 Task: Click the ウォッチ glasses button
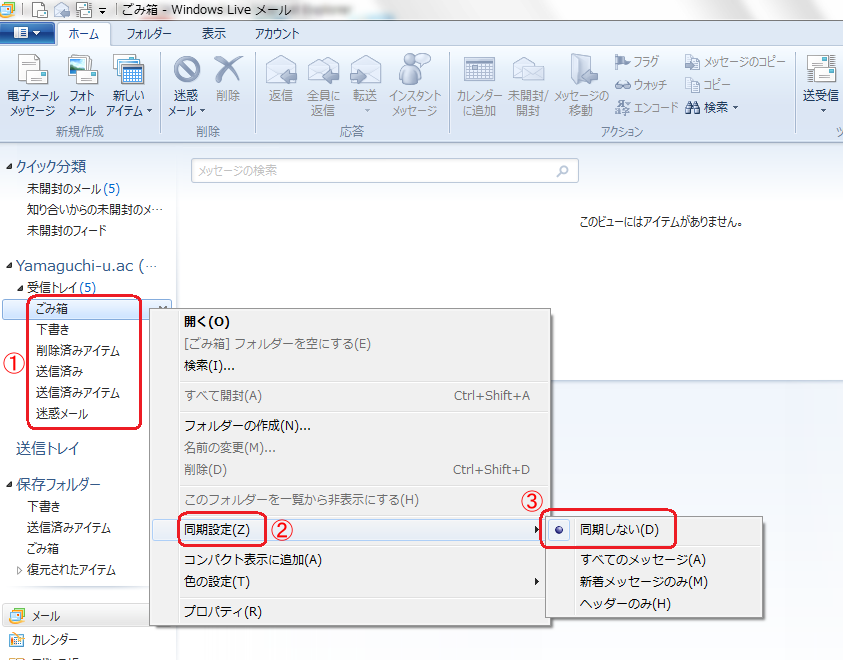point(641,85)
